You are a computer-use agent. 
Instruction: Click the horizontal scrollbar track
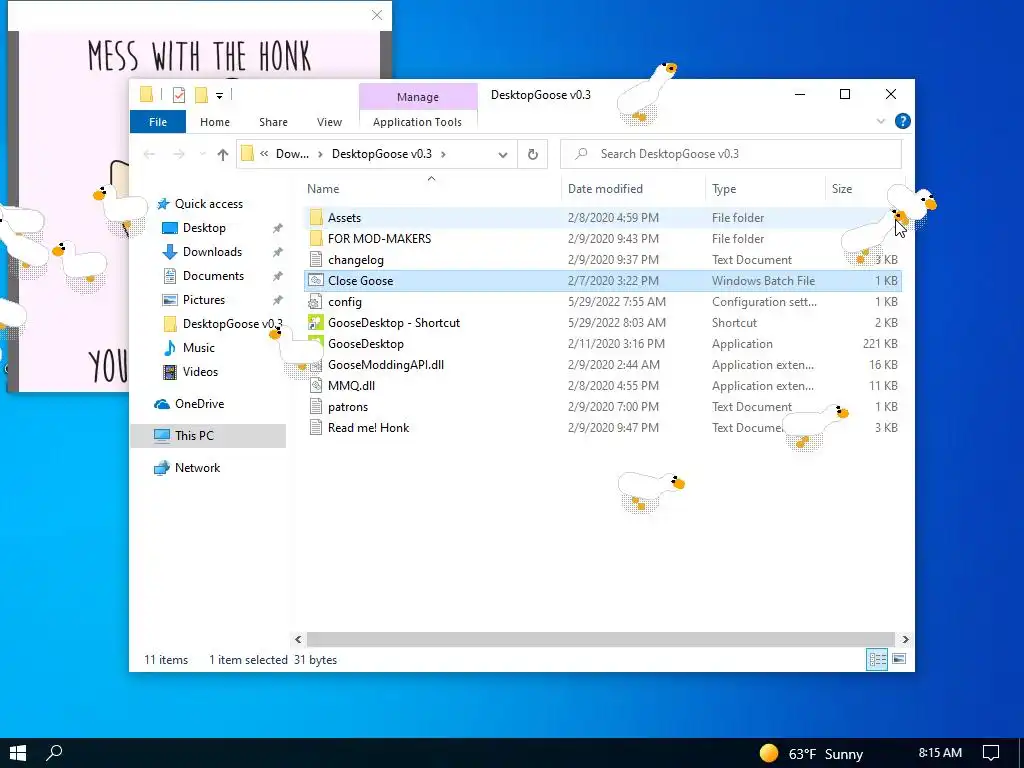tap(600, 639)
